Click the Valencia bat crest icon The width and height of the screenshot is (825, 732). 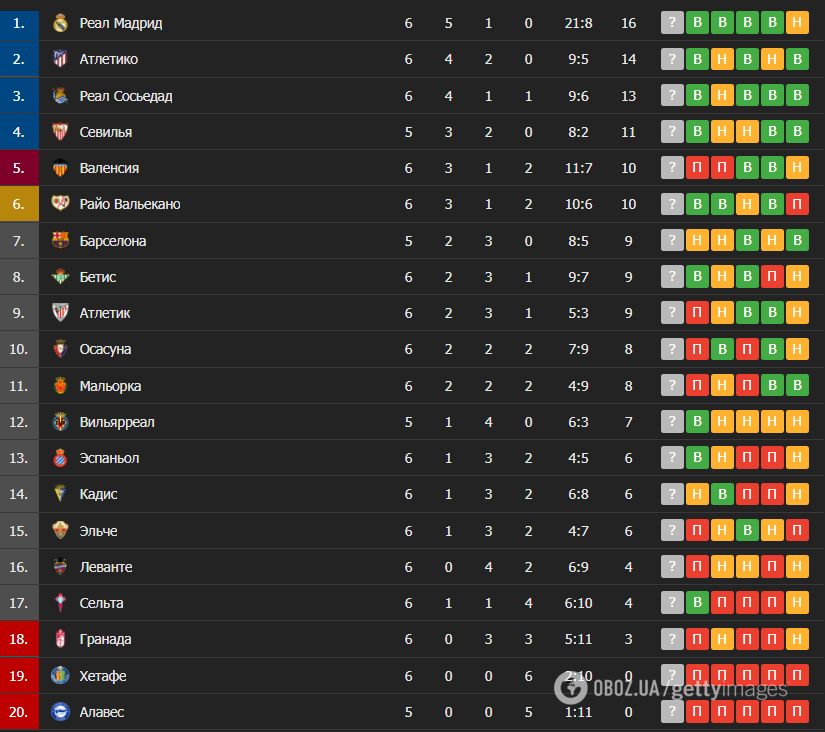(61, 168)
